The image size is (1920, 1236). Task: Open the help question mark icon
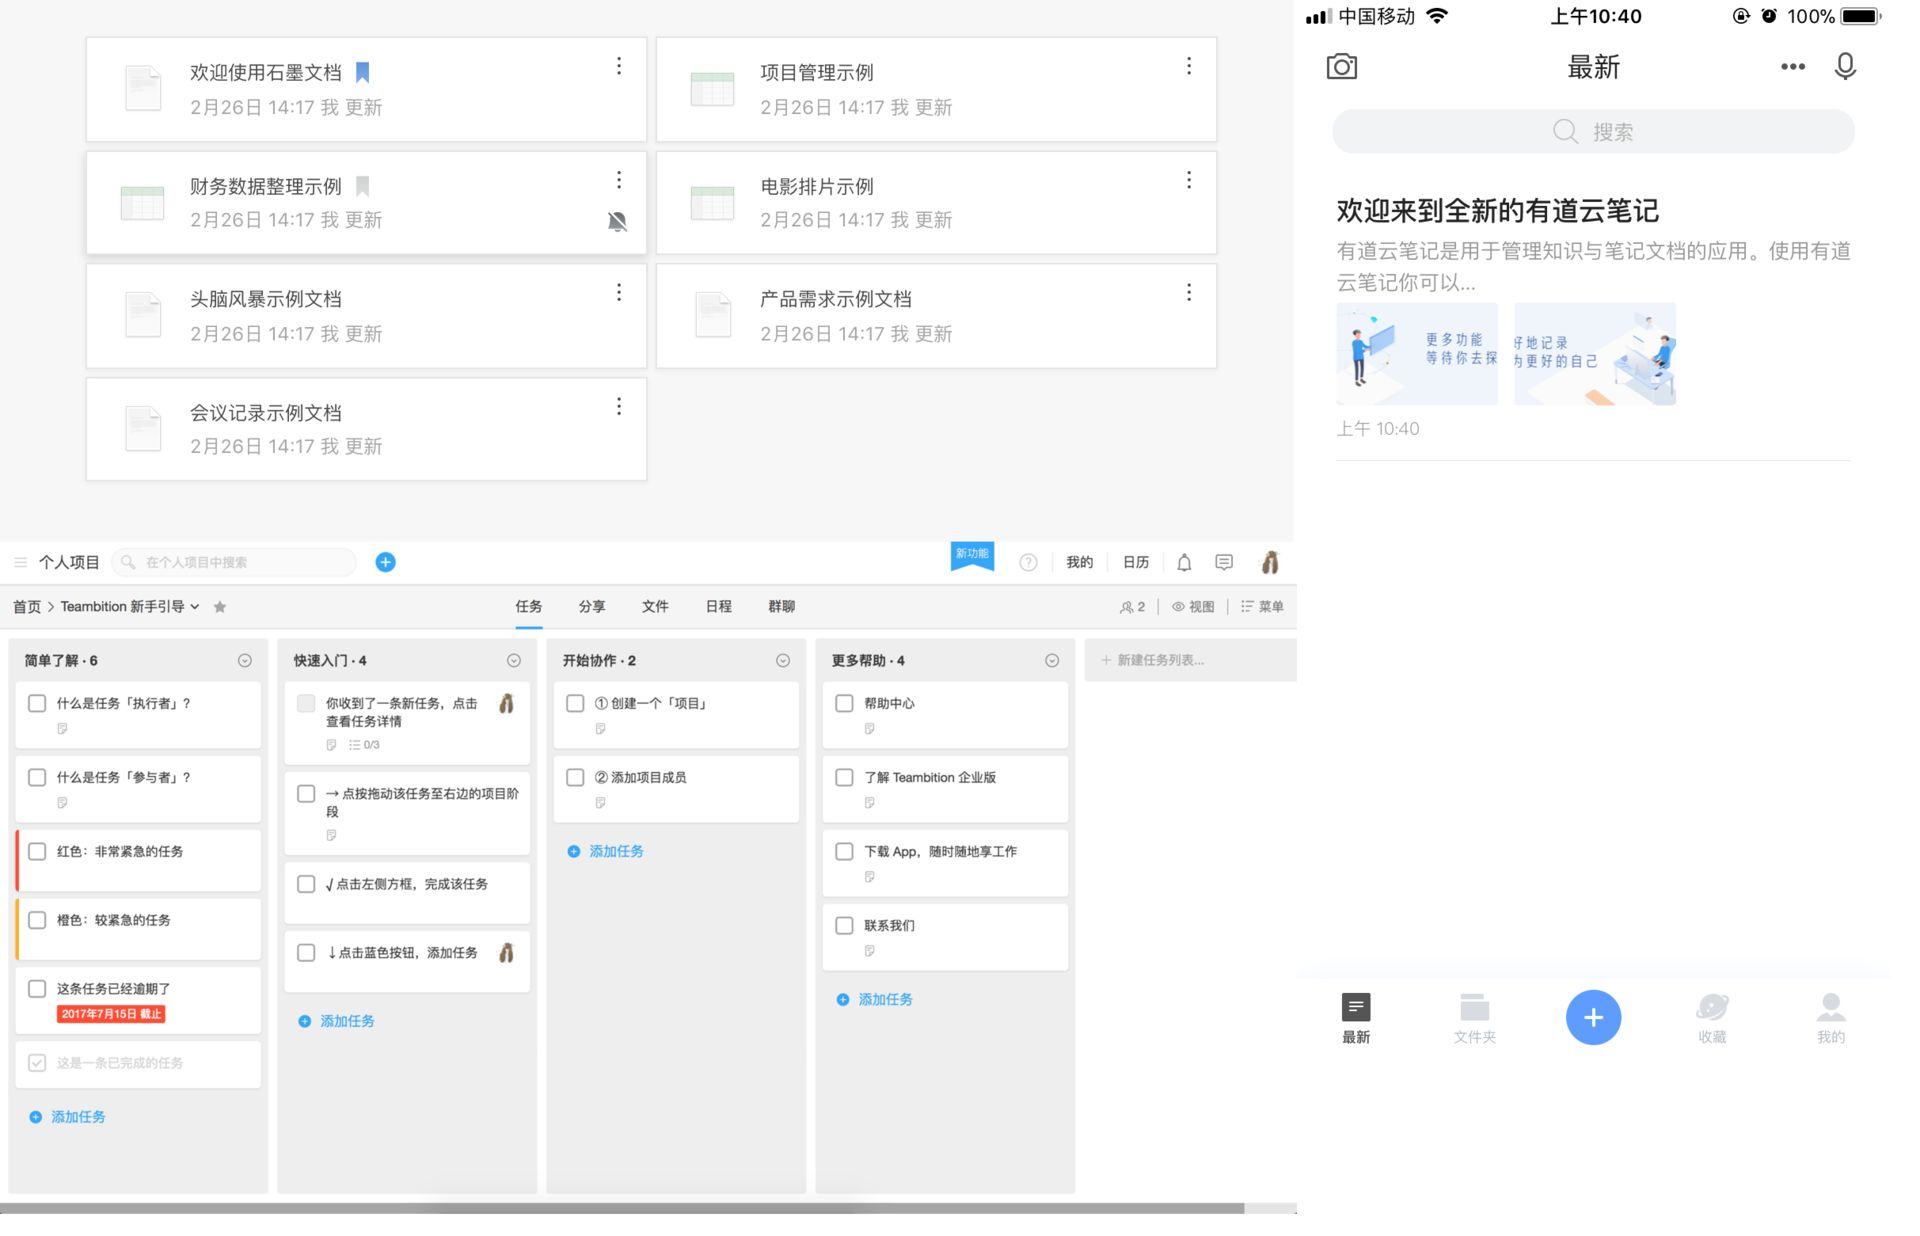(x=1028, y=562)
